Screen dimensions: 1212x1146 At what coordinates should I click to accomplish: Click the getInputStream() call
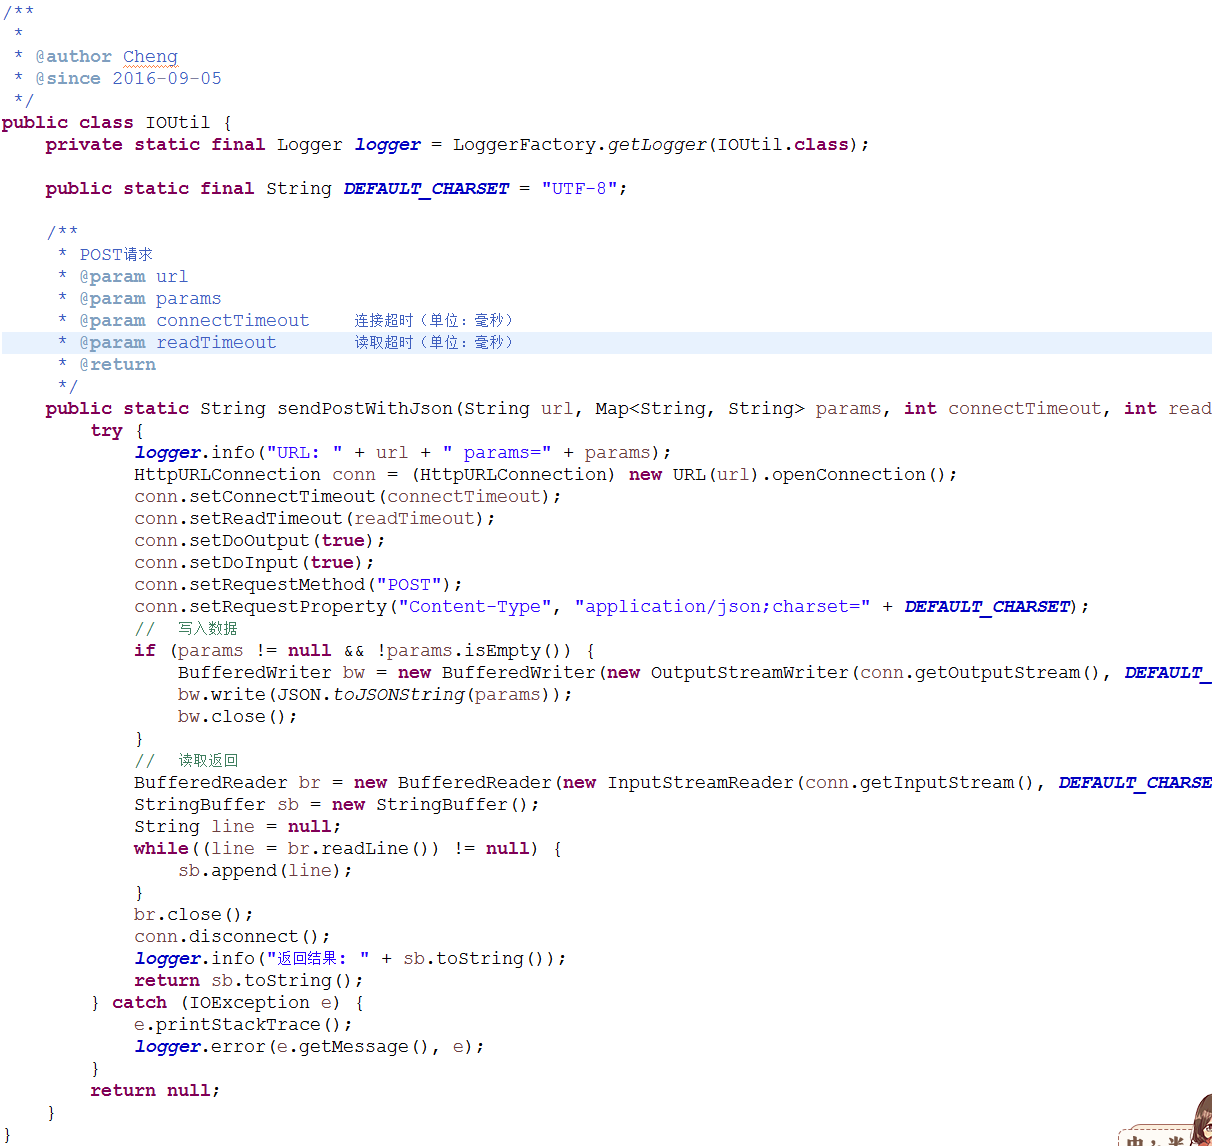point(947,783)
